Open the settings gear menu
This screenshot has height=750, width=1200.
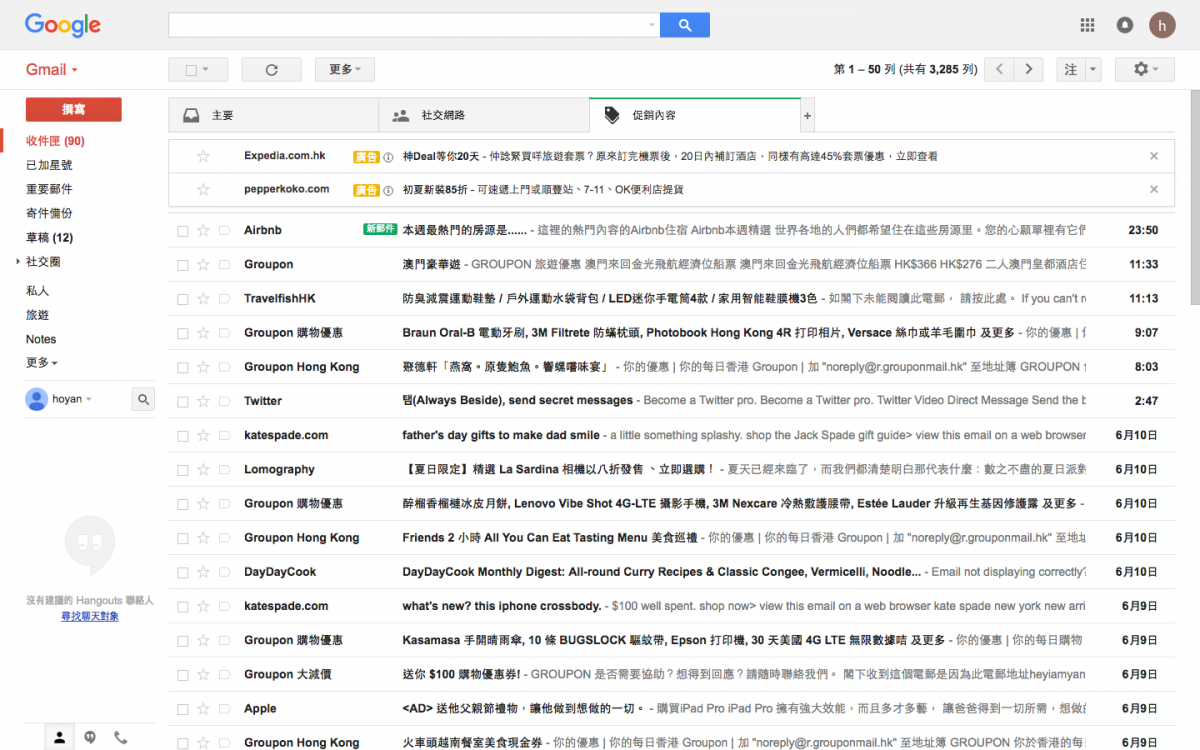tap(1146, 70)
